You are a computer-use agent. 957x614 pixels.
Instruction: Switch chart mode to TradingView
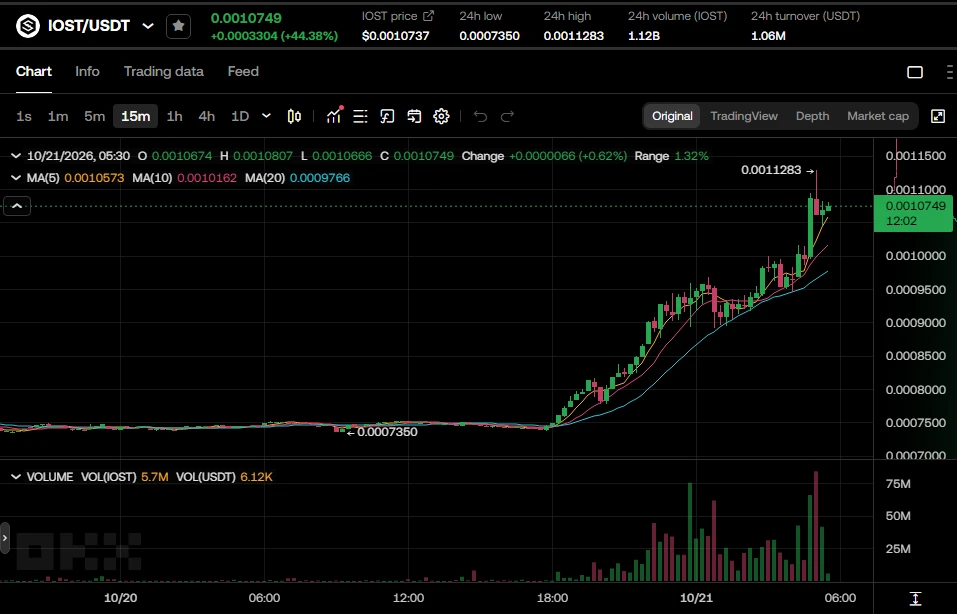(x=744, y=116)
